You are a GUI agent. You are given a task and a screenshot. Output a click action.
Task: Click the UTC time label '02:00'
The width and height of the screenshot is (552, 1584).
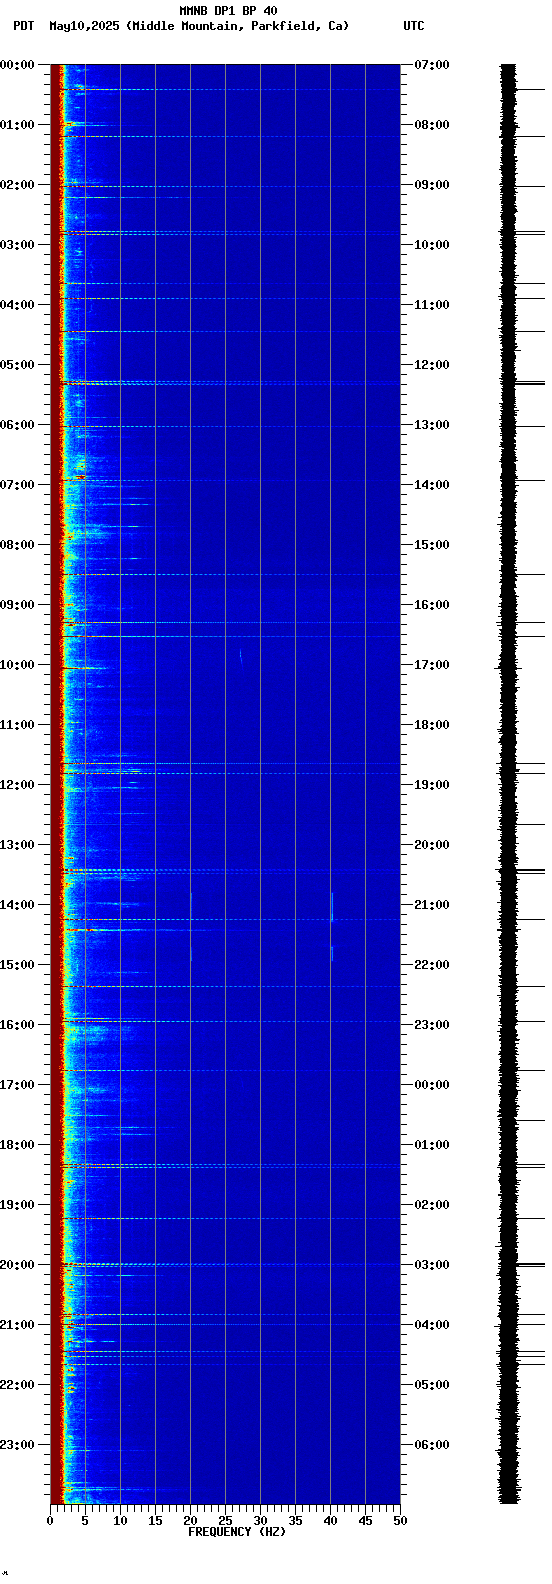432,1205
